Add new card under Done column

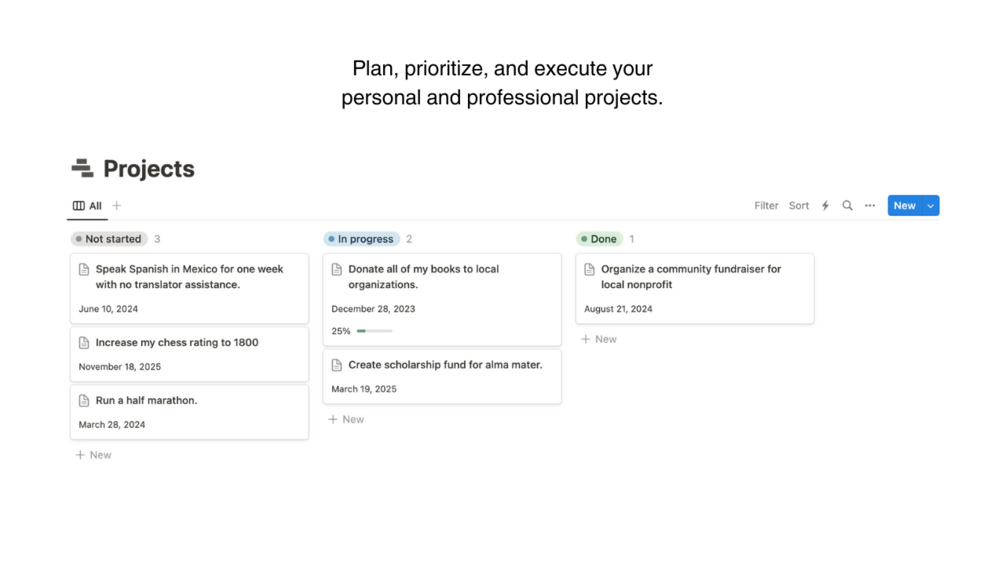click(x=599, y=340)
